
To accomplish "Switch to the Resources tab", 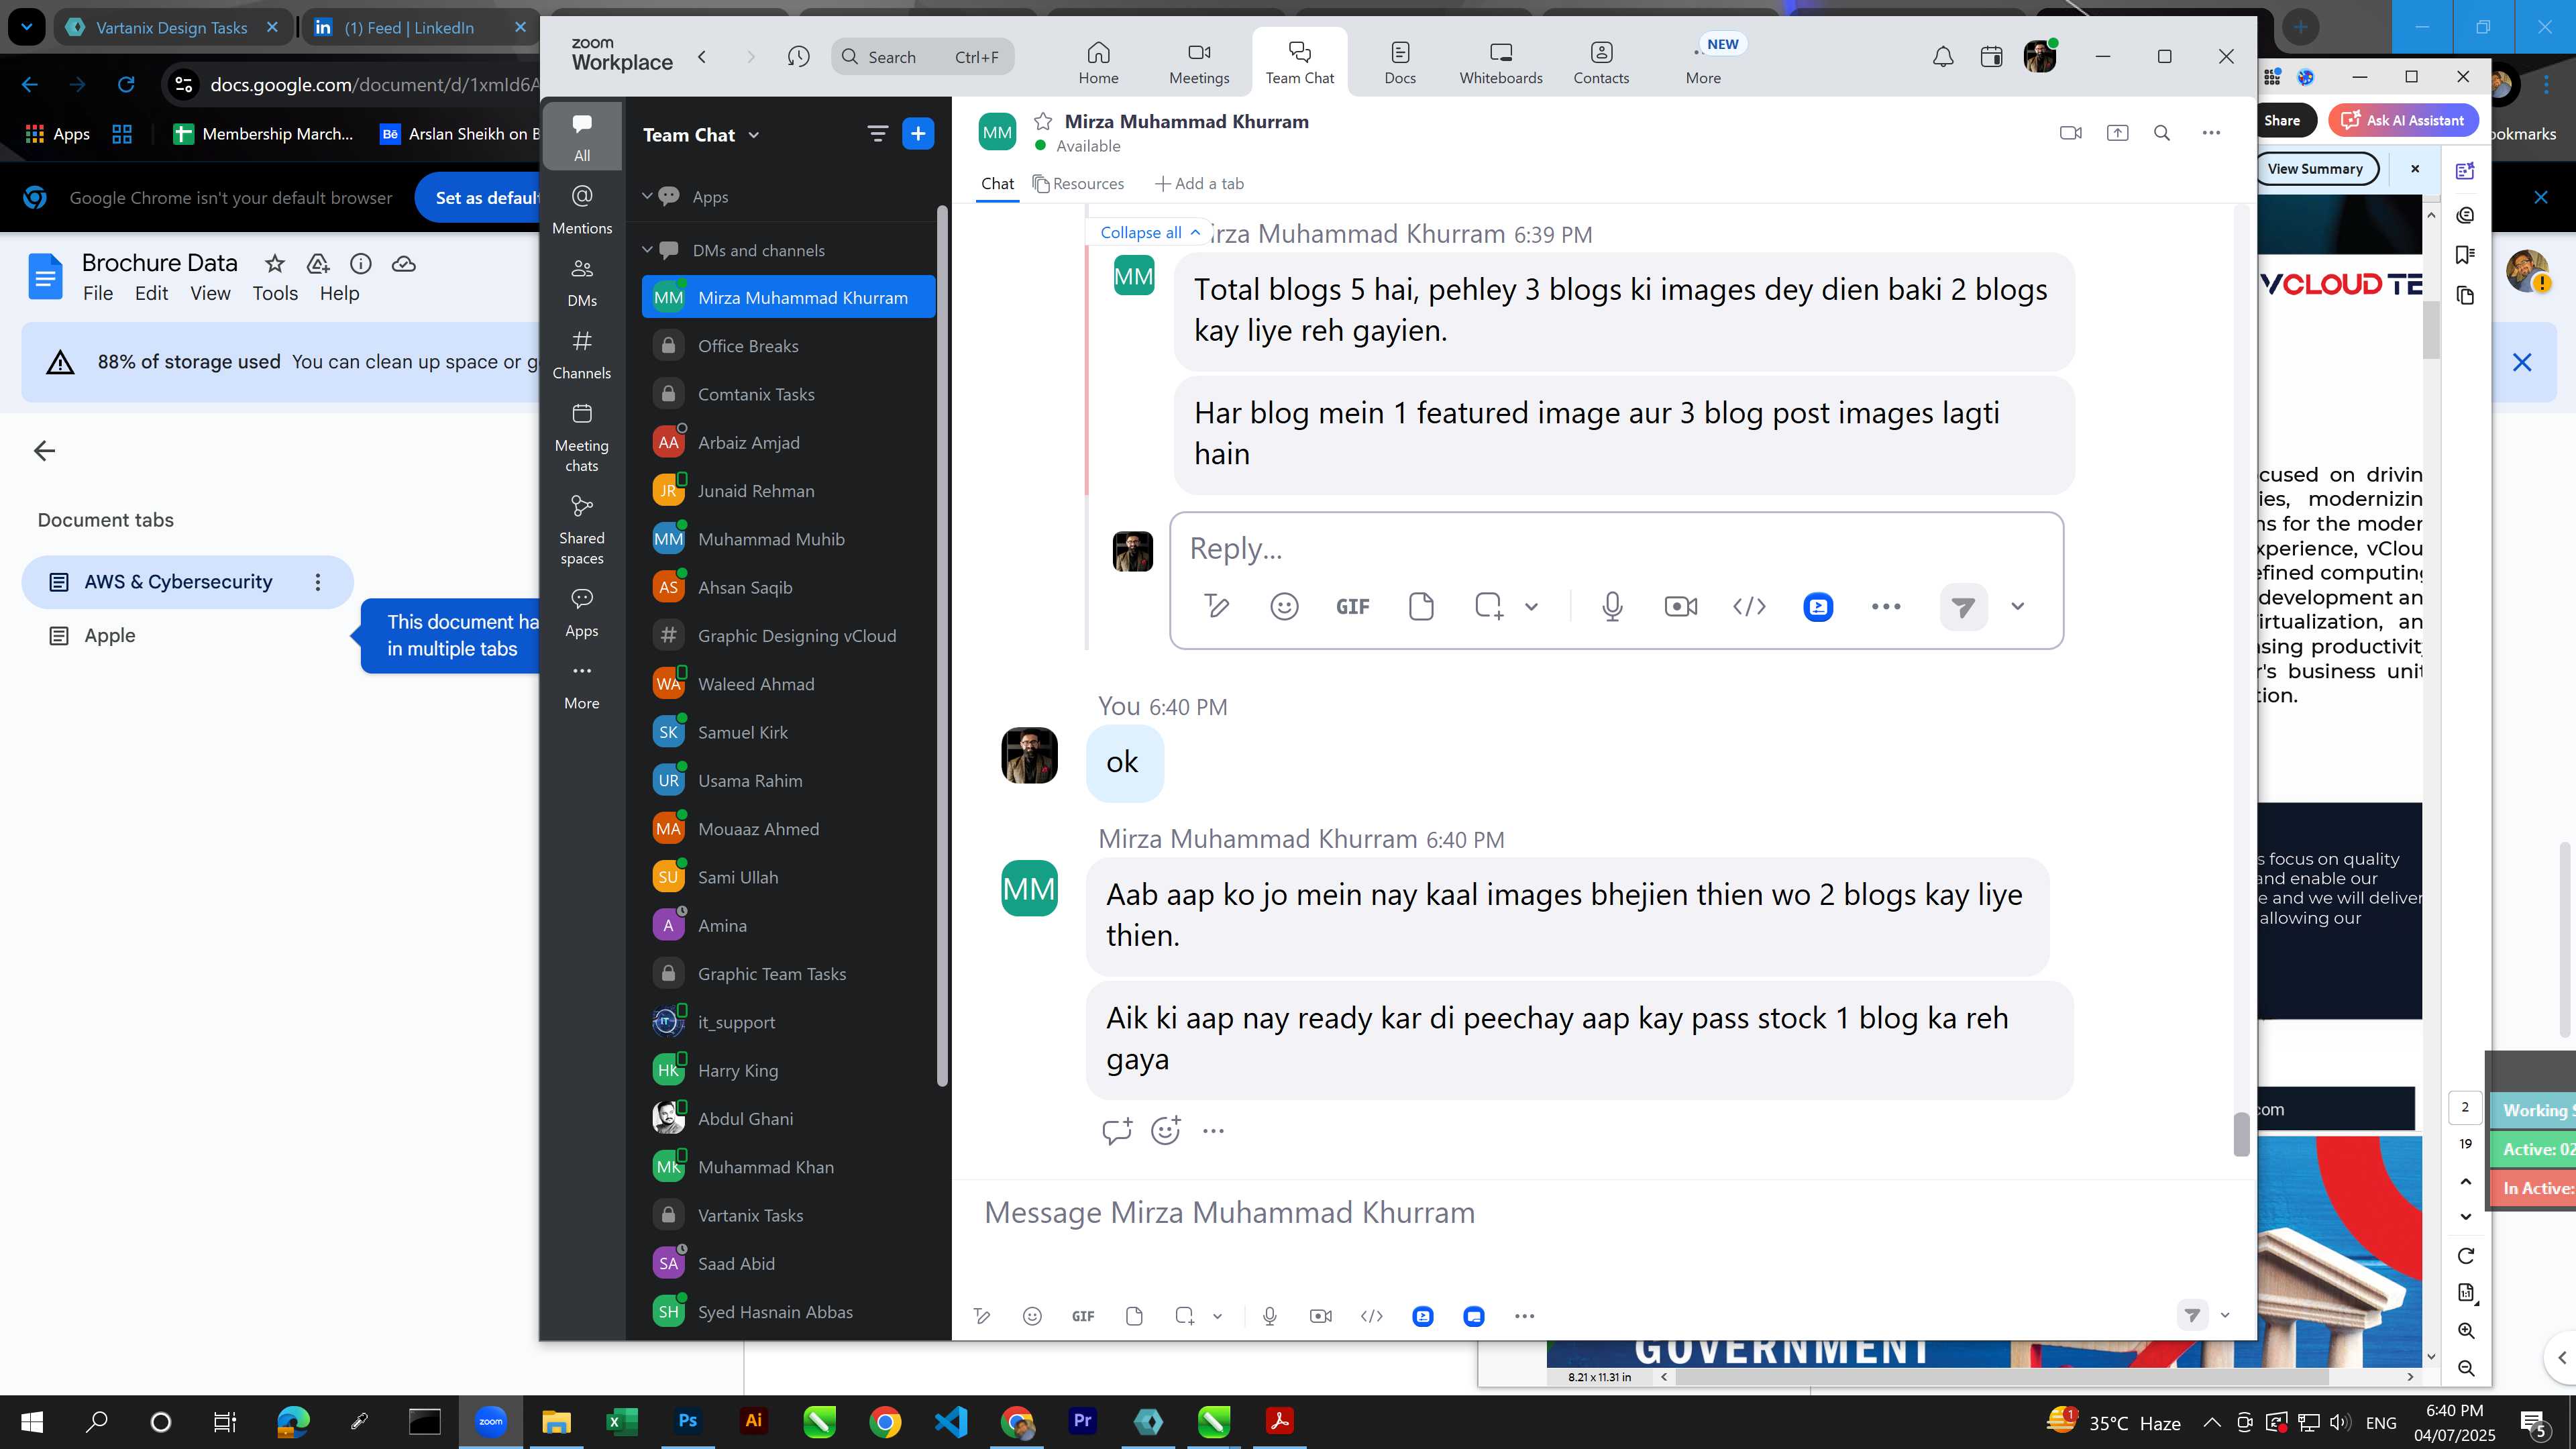I will coord(1078,184).
